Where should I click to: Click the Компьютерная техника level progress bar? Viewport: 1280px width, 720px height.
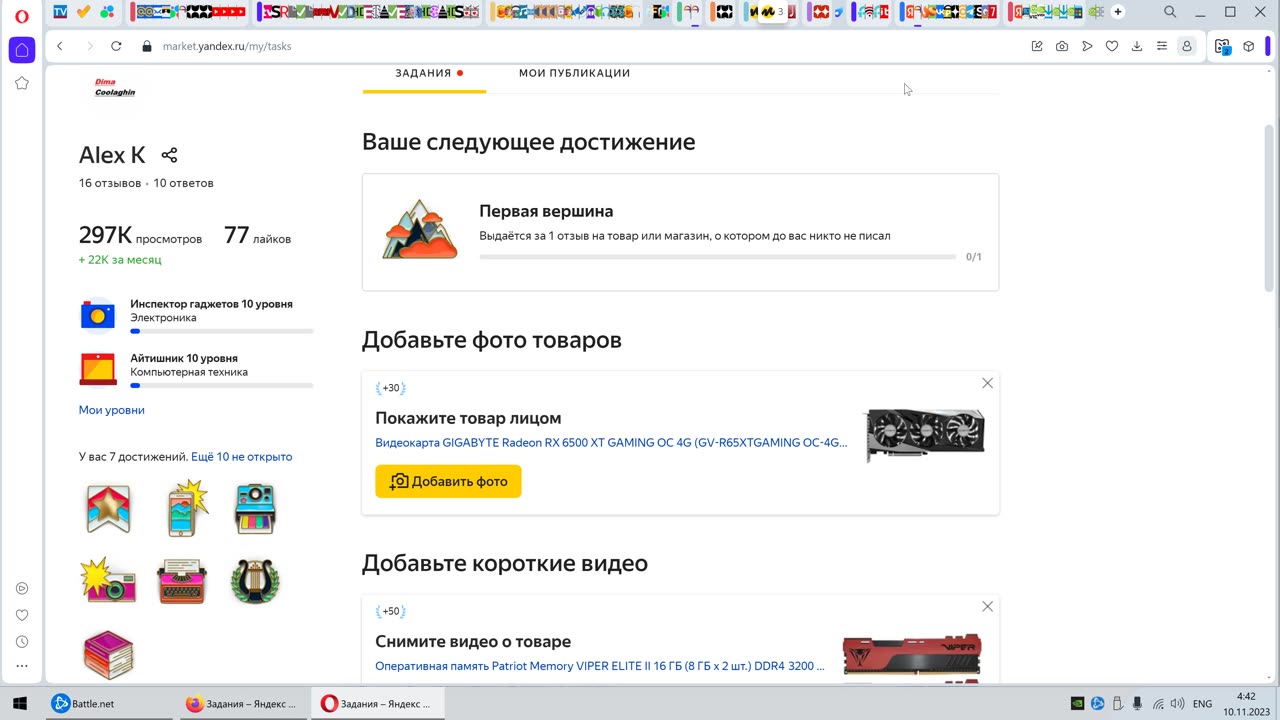coord(221,385)
